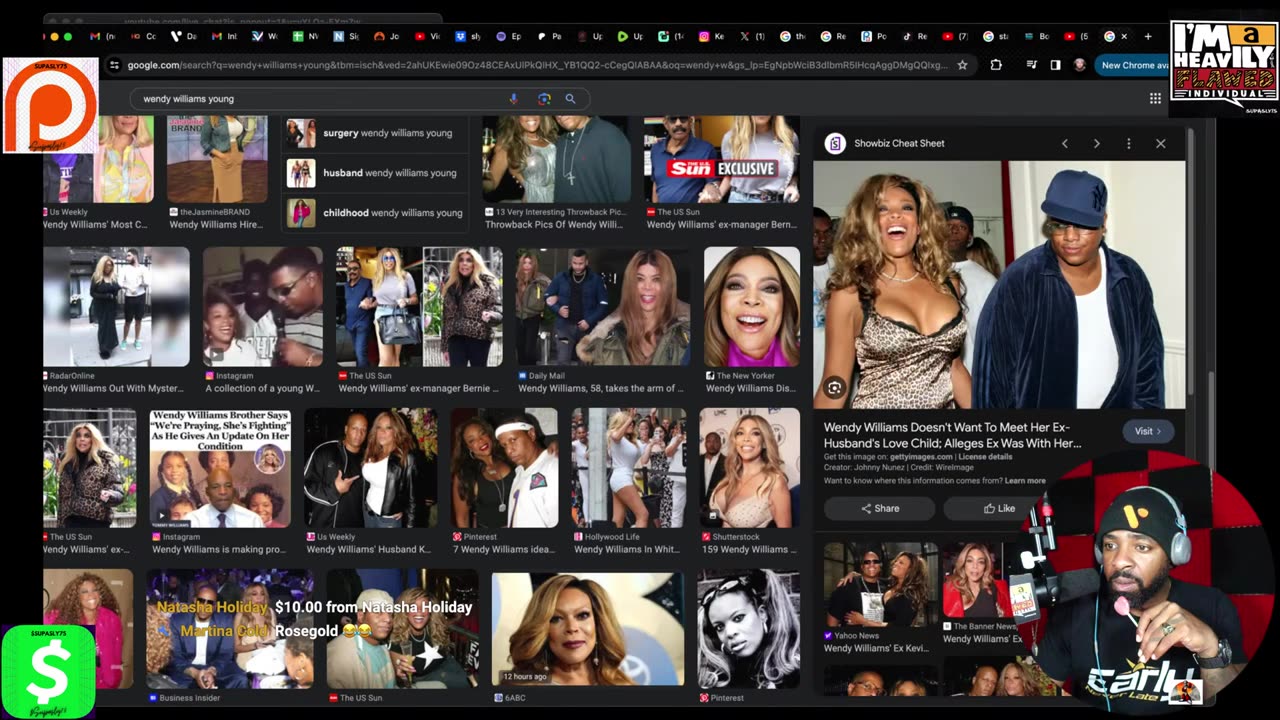This screenshot has width=1280, height=720.
Task: Close the Showbiz Cheat Sheet preview panel
Action: point(1161,144)
